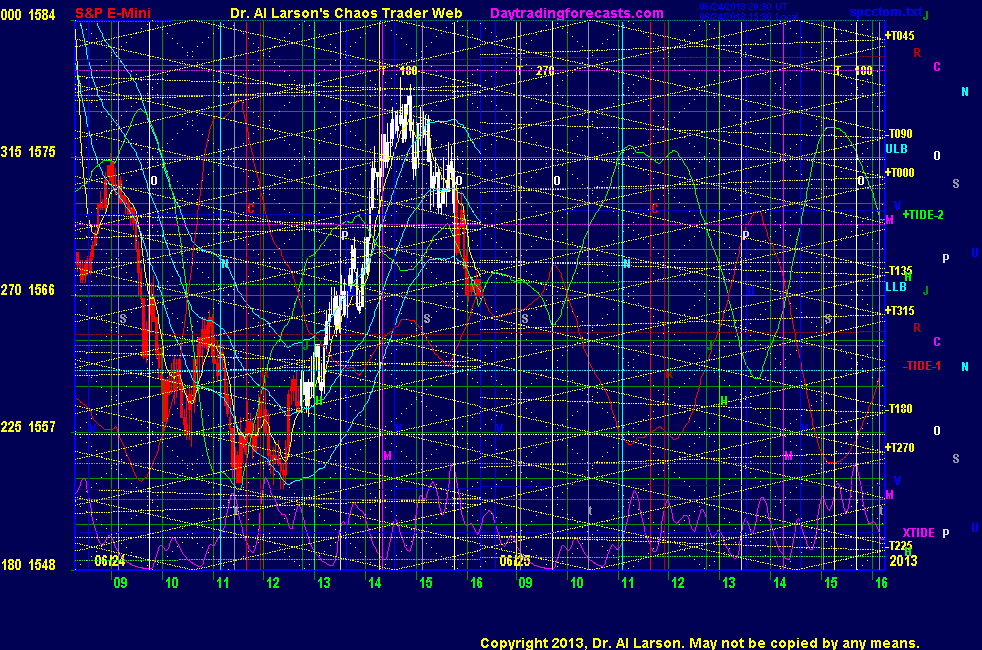Select the +T045 level label
This screenshot has width=982, height=650.
[x=899, y=36]
